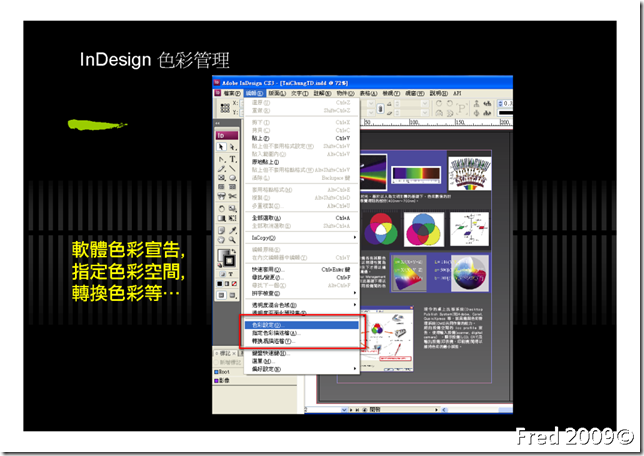This screenshot has height=456, width=644.
Task: Expand the InCopy submenu
Action: pos(301,238)
